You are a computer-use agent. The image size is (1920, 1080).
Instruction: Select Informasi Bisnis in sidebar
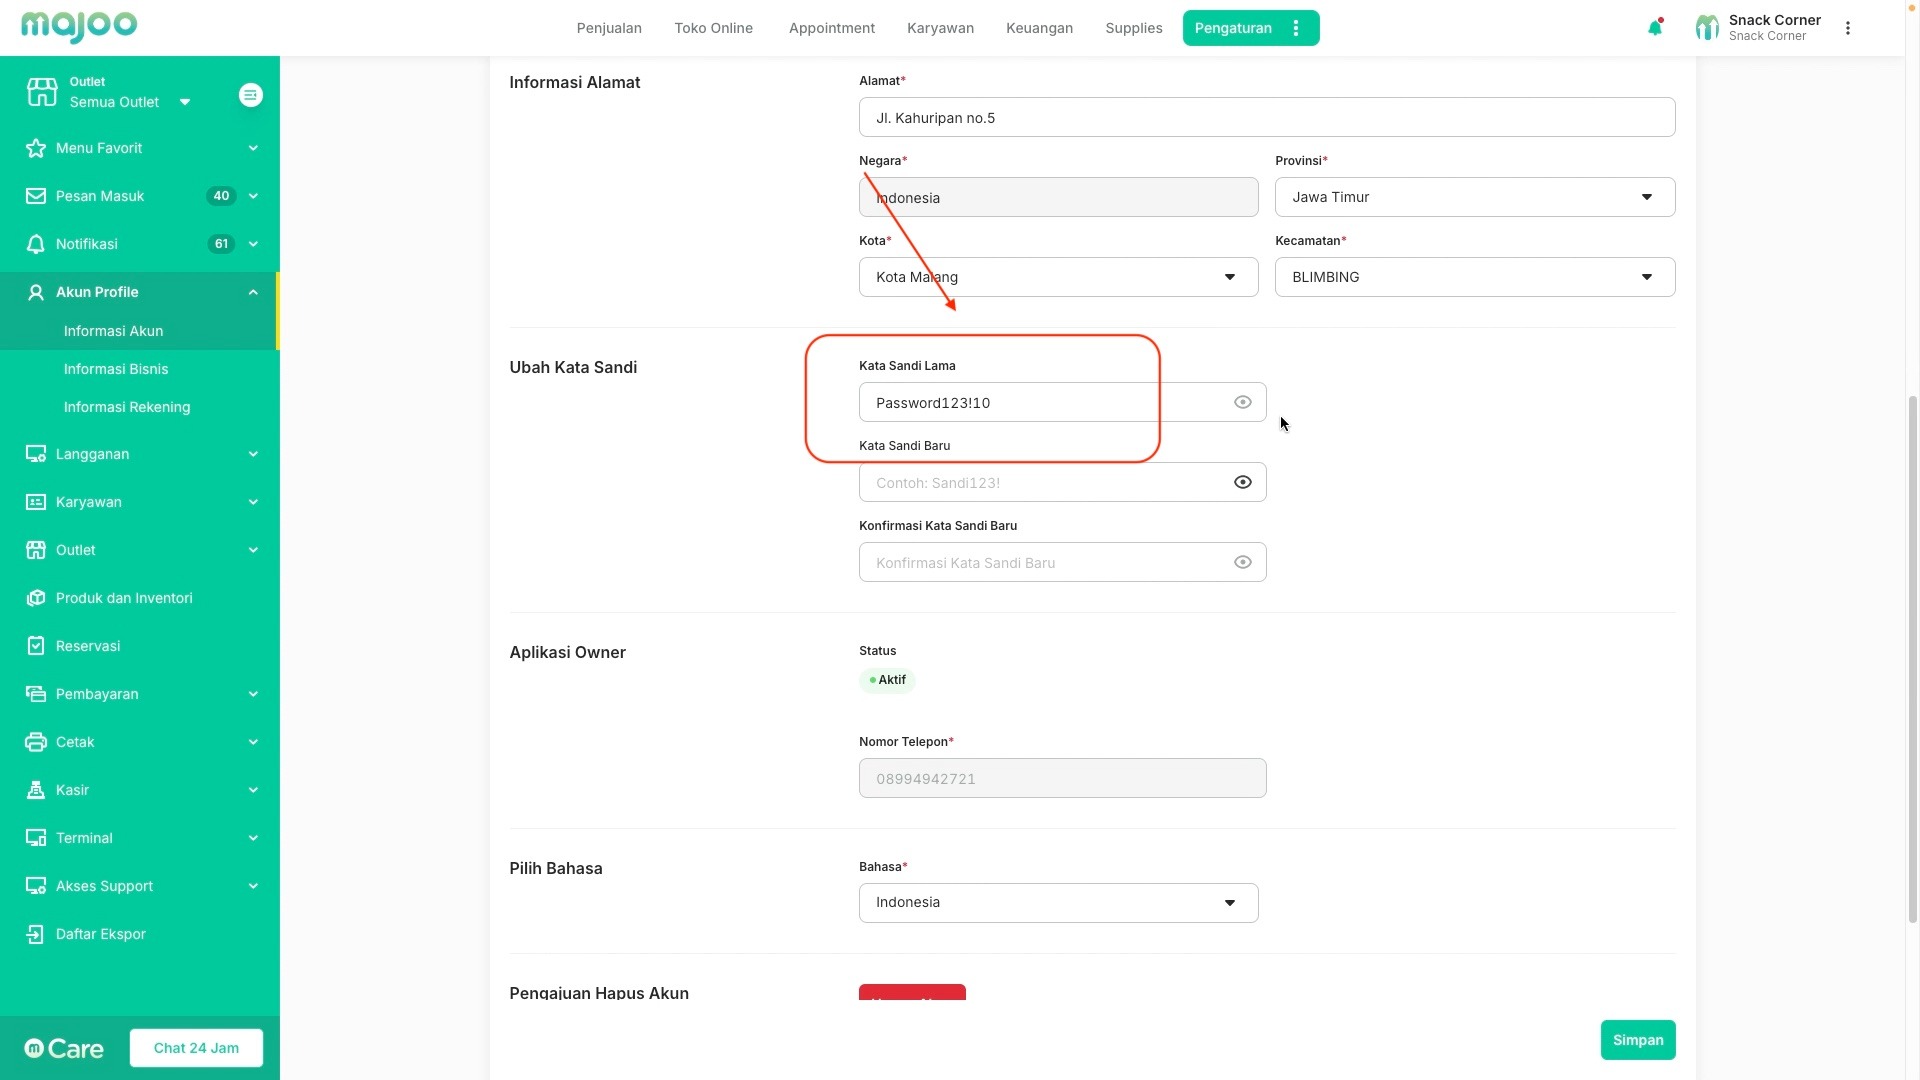116,369
